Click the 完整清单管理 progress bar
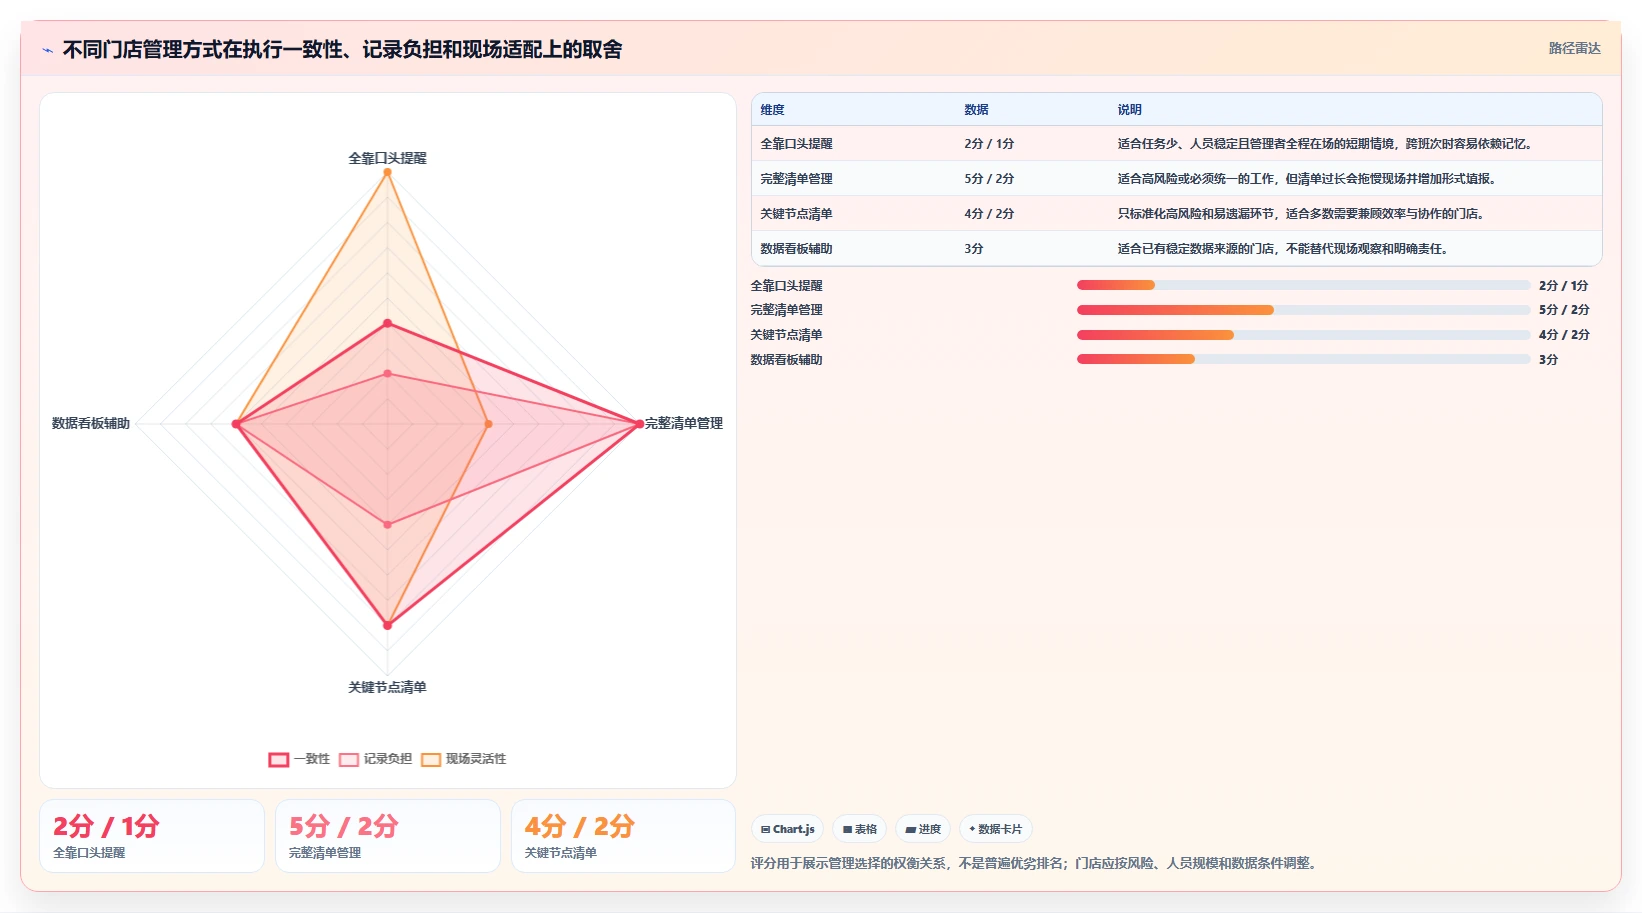The width and height of the screenshot is (1642, 913). click(1303, 310)
